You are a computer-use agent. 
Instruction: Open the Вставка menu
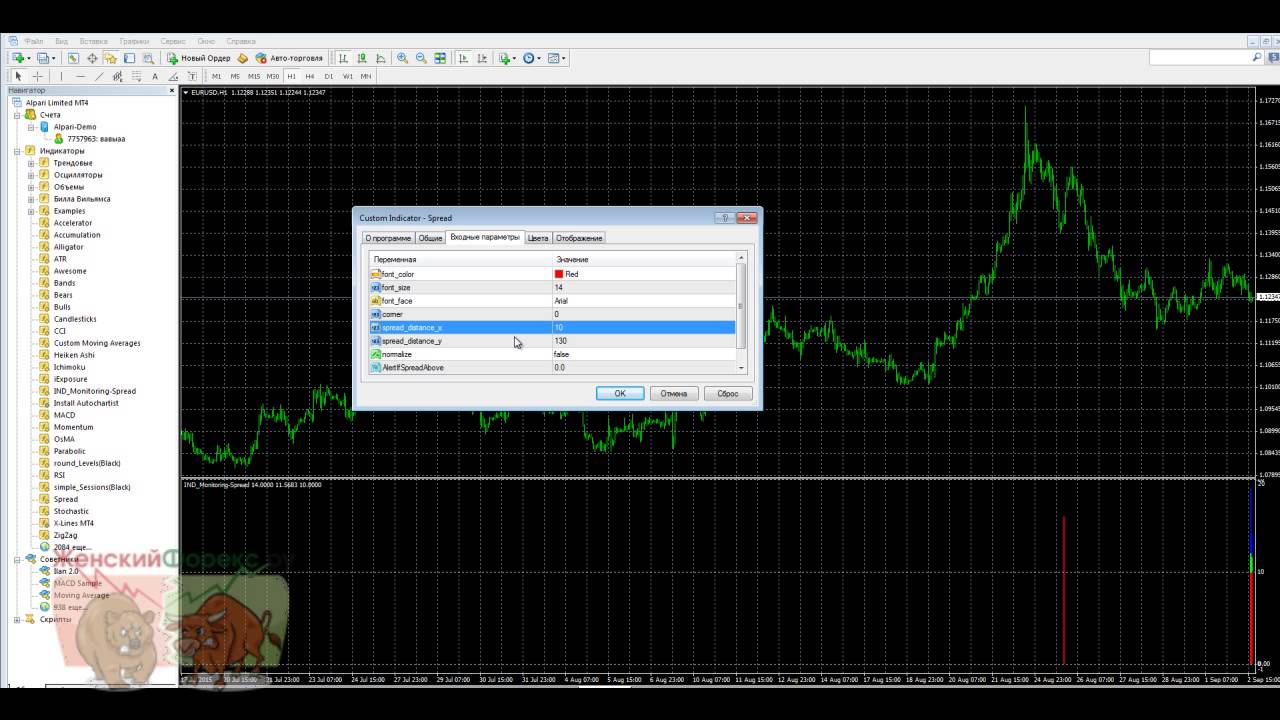[93, 41]
